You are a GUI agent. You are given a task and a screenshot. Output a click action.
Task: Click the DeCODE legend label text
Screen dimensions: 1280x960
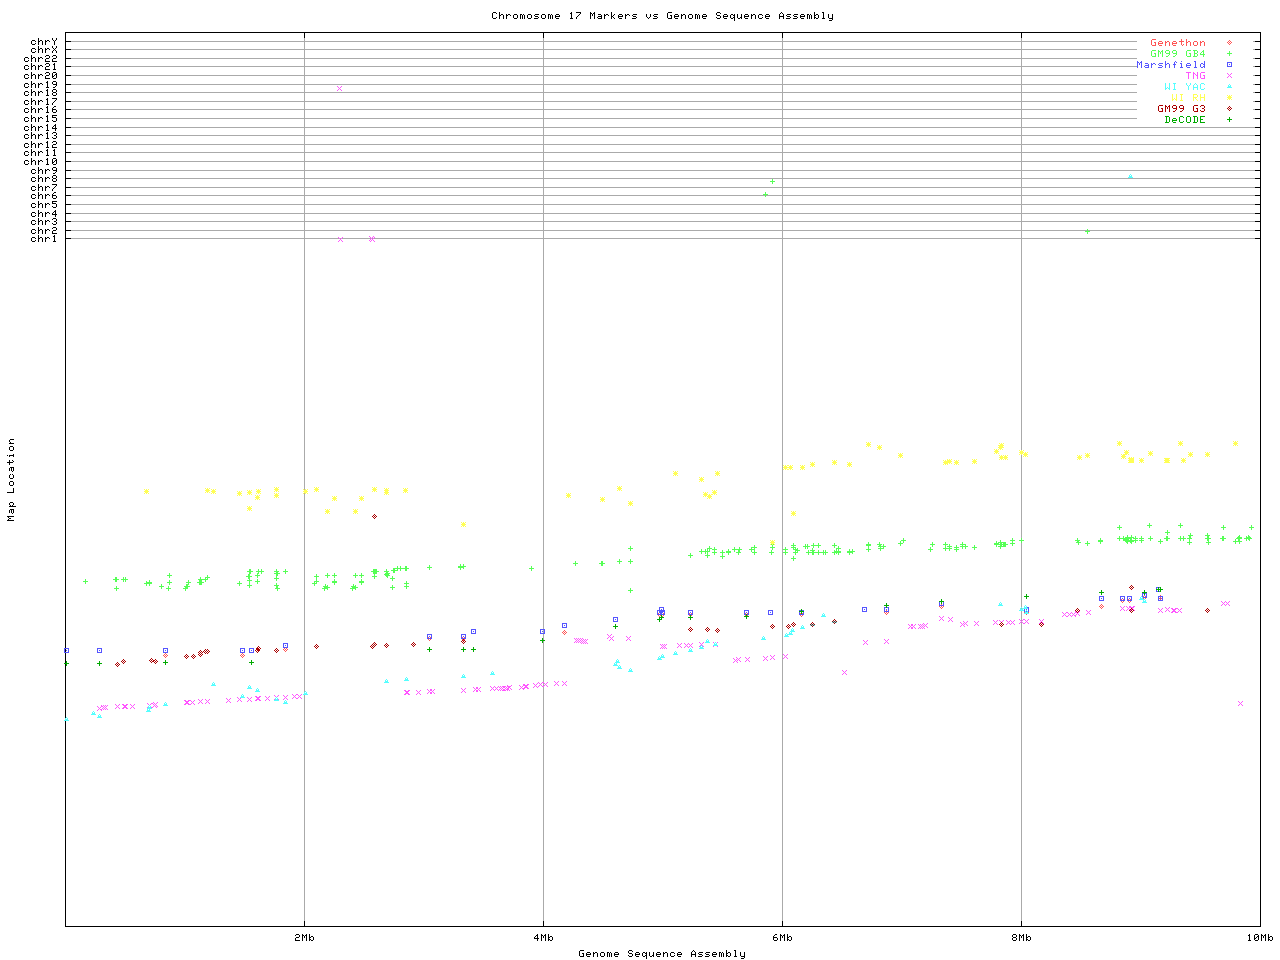pos(1185,120)
